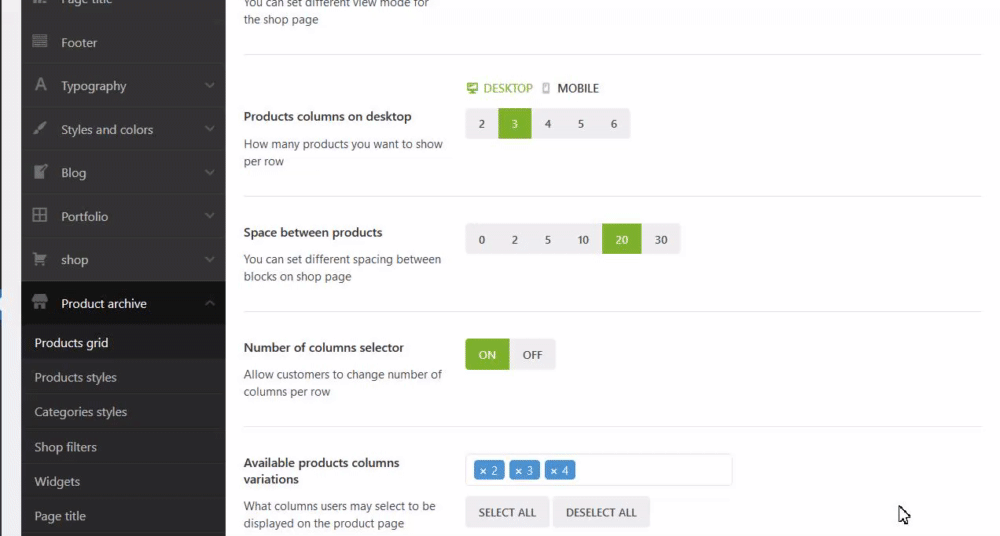Click the Blog edit icon

pos(40,172)
